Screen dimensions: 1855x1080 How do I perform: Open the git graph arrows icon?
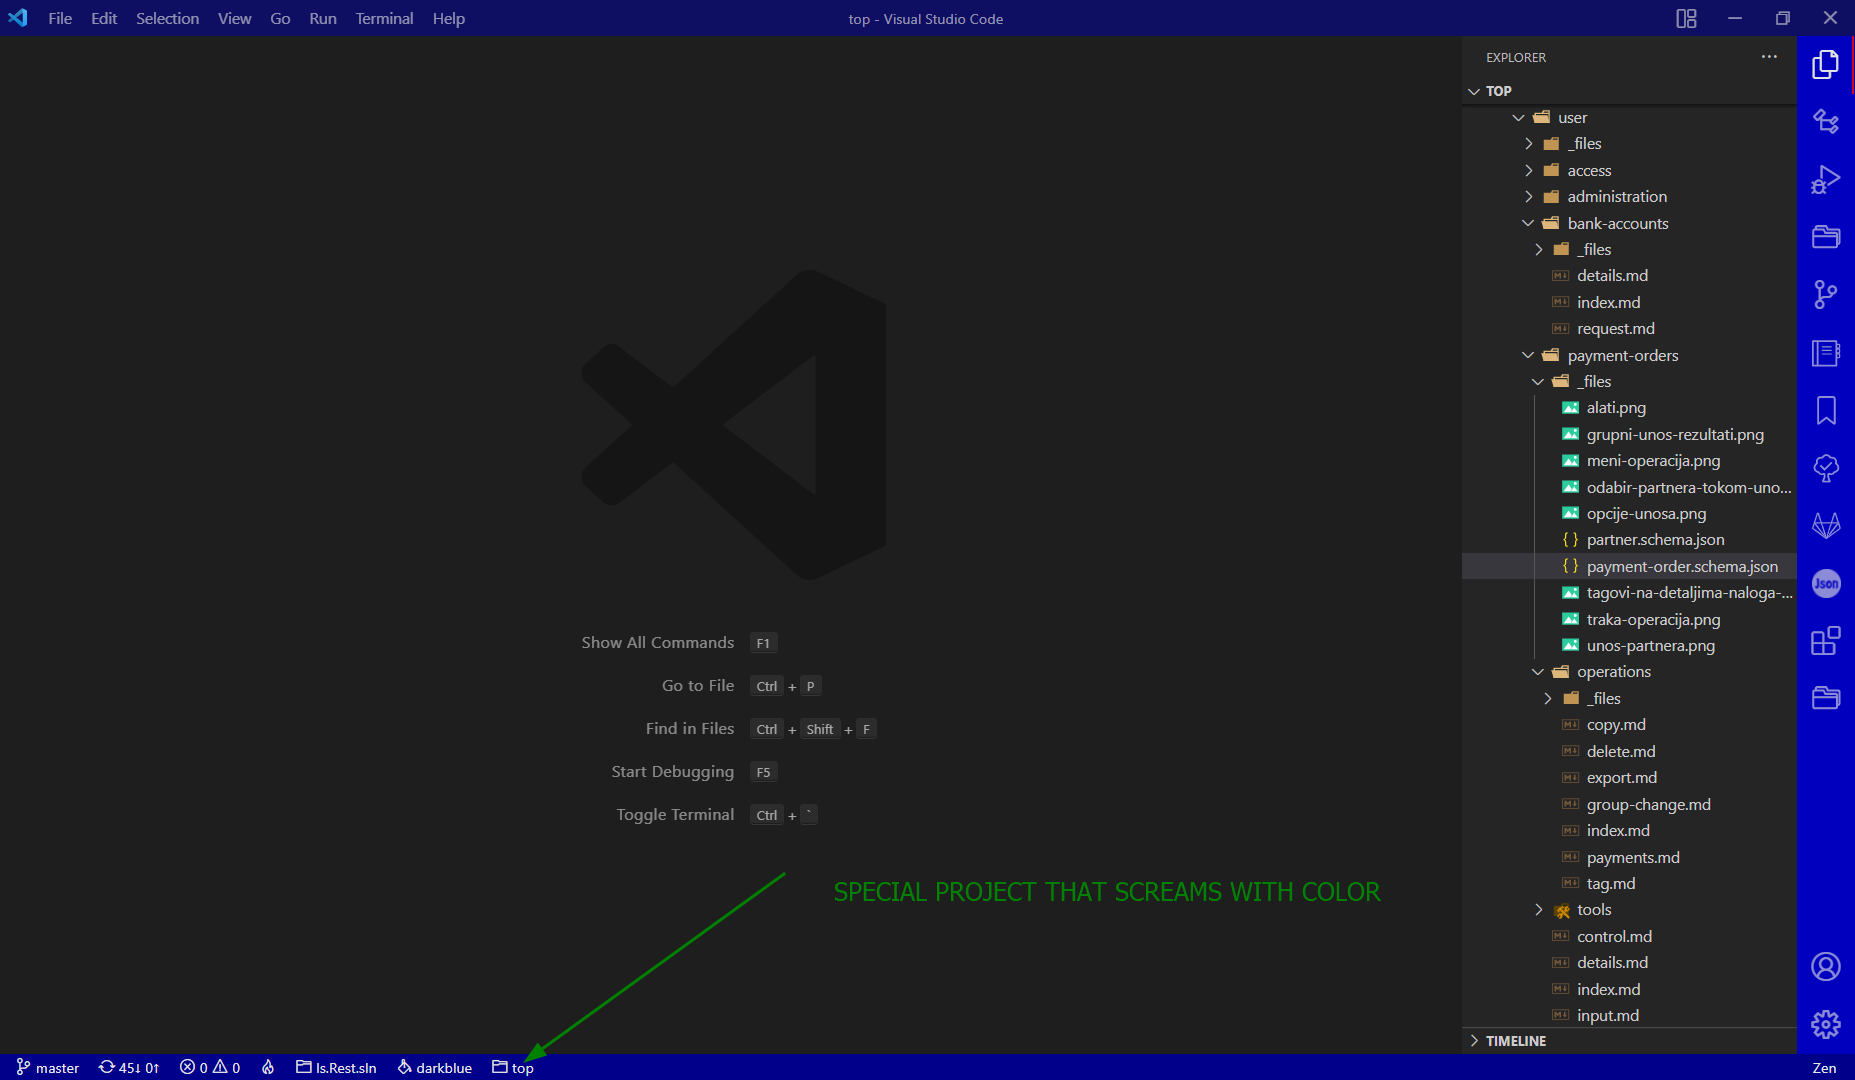click(x=1826, y=122)
